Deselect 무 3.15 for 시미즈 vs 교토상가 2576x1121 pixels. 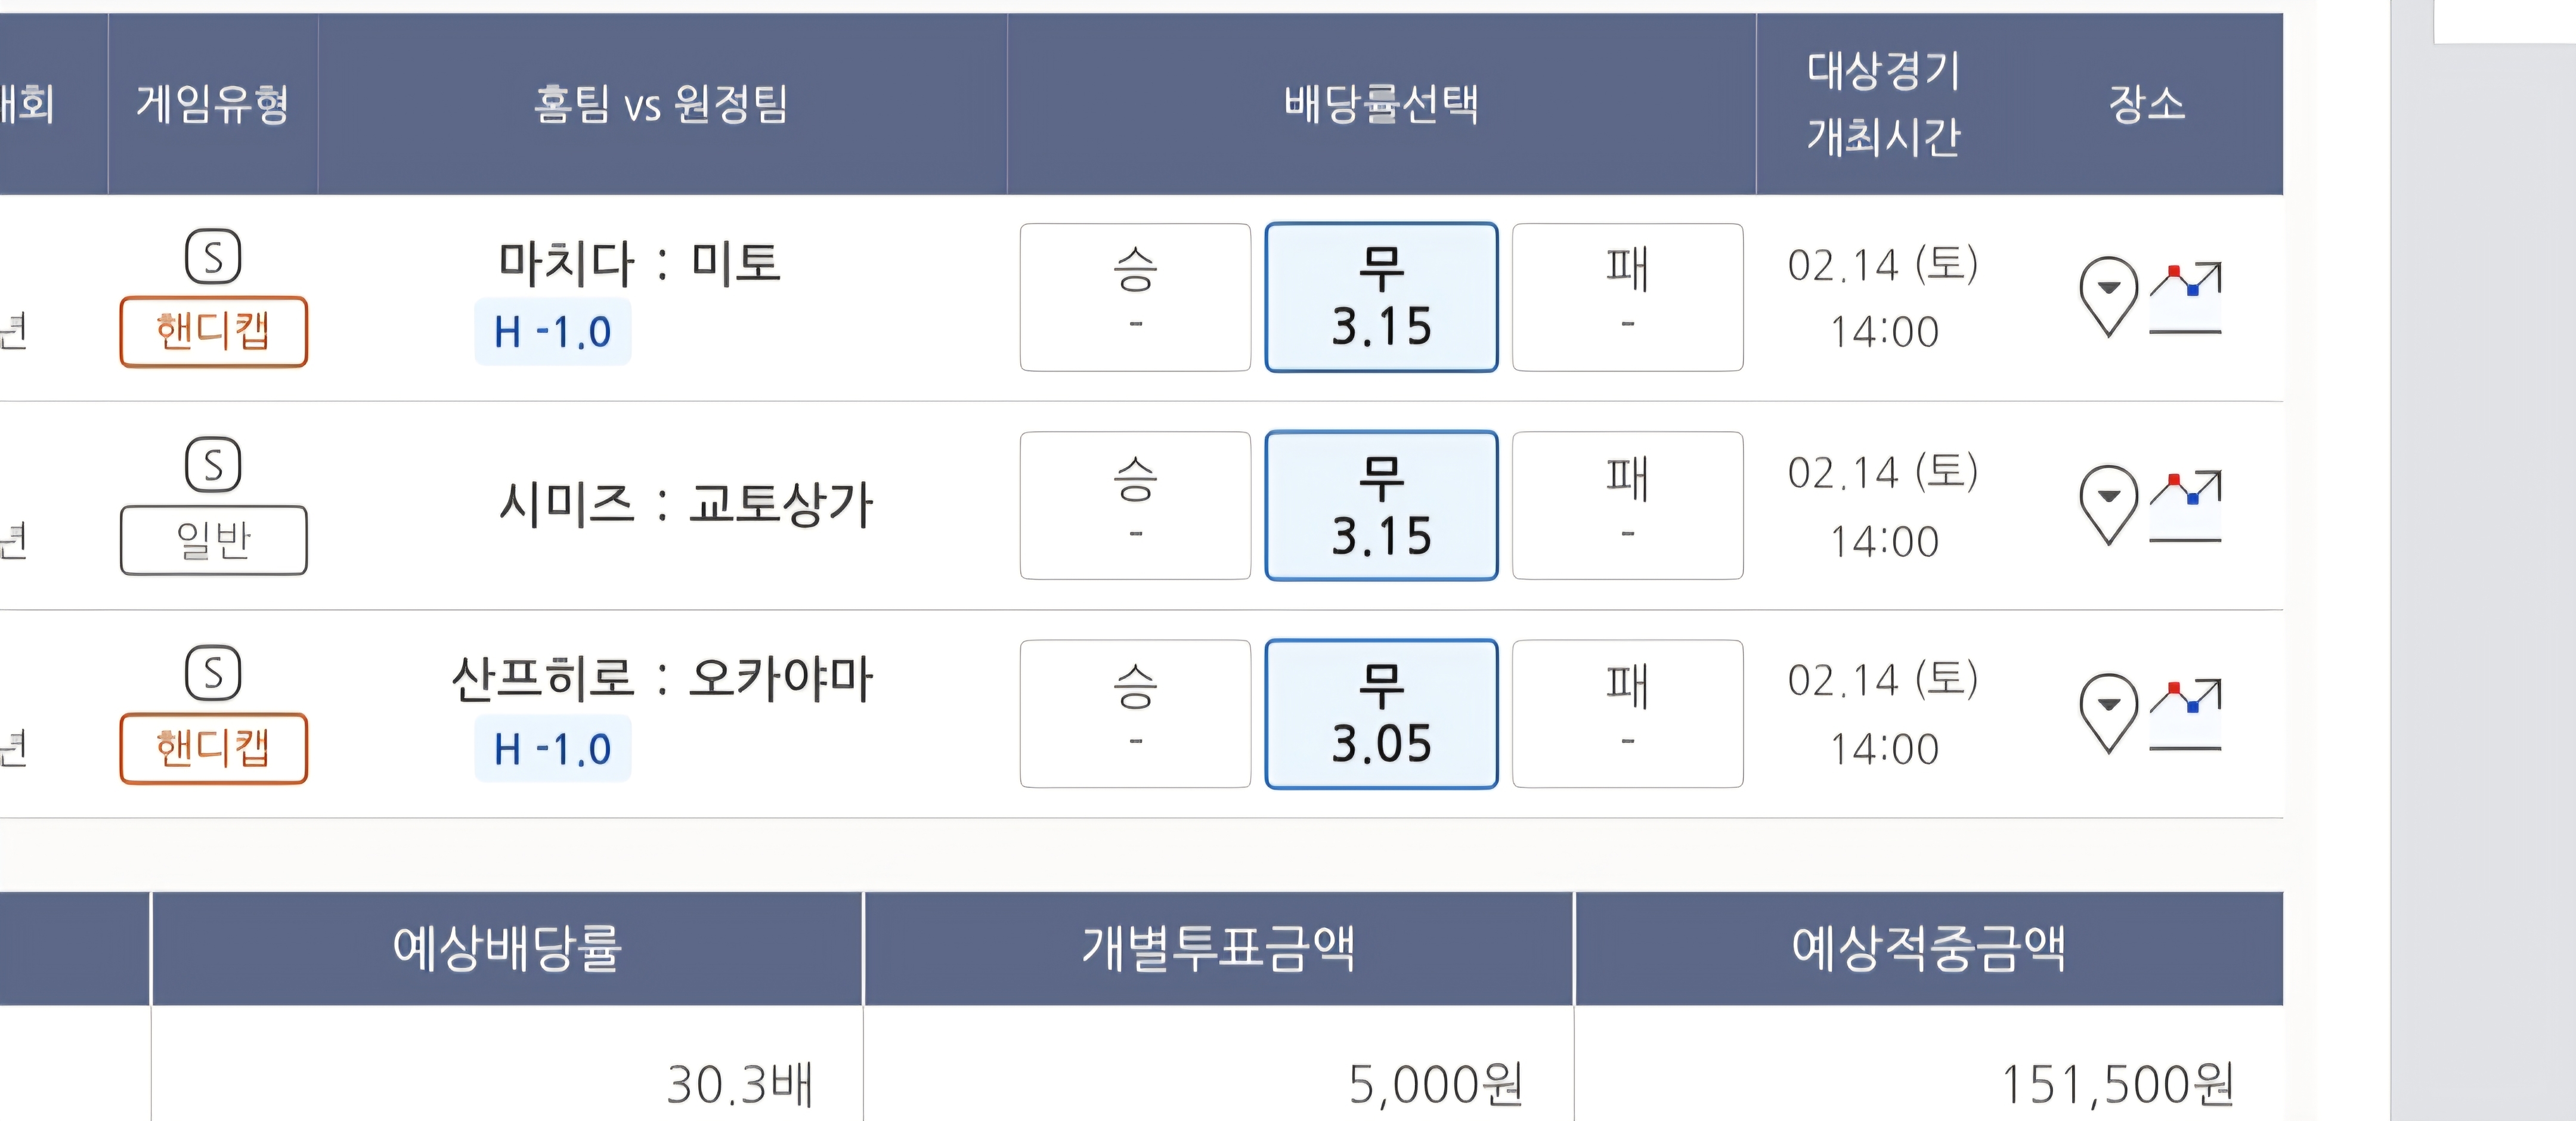click(x=1381, y=505)
